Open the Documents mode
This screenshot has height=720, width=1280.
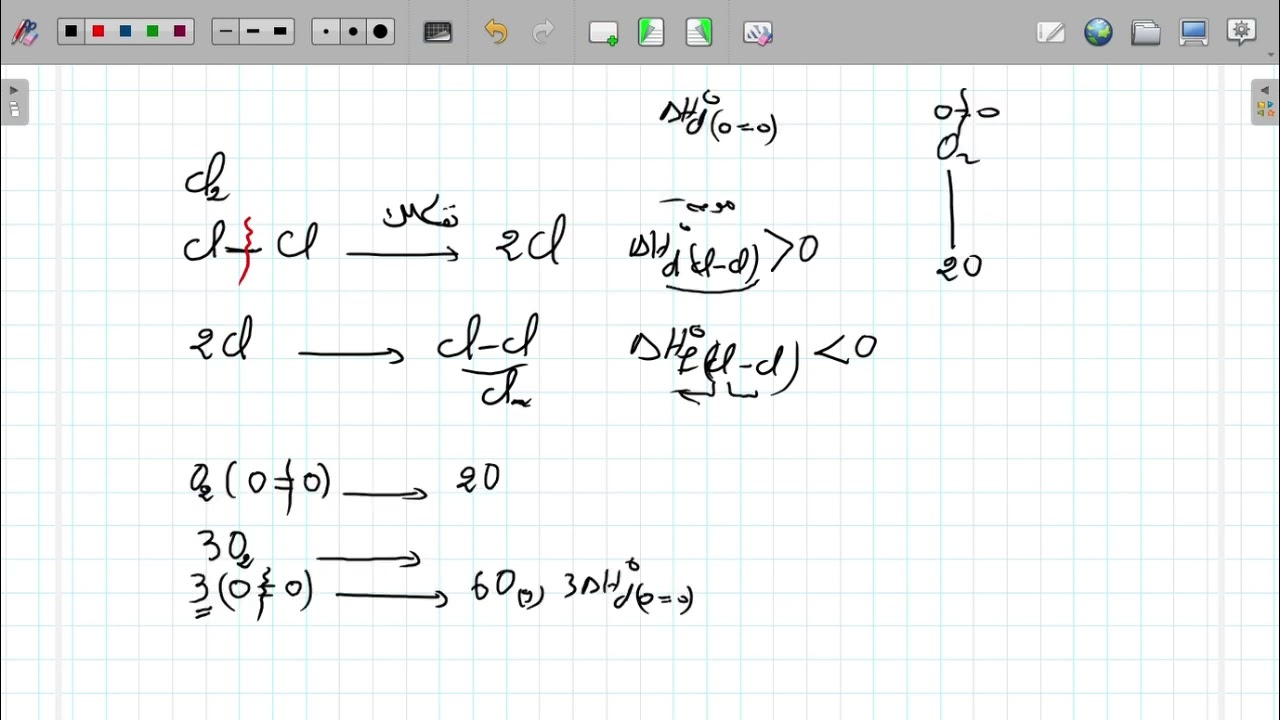point(1146,32)
